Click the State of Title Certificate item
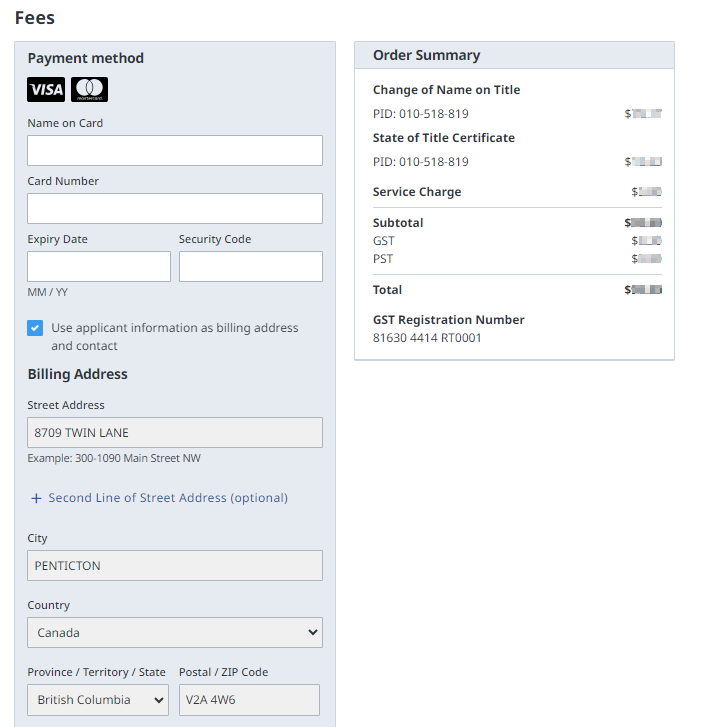Image resolution: width=701 pixels, height=727 pixels. (443, 138)
